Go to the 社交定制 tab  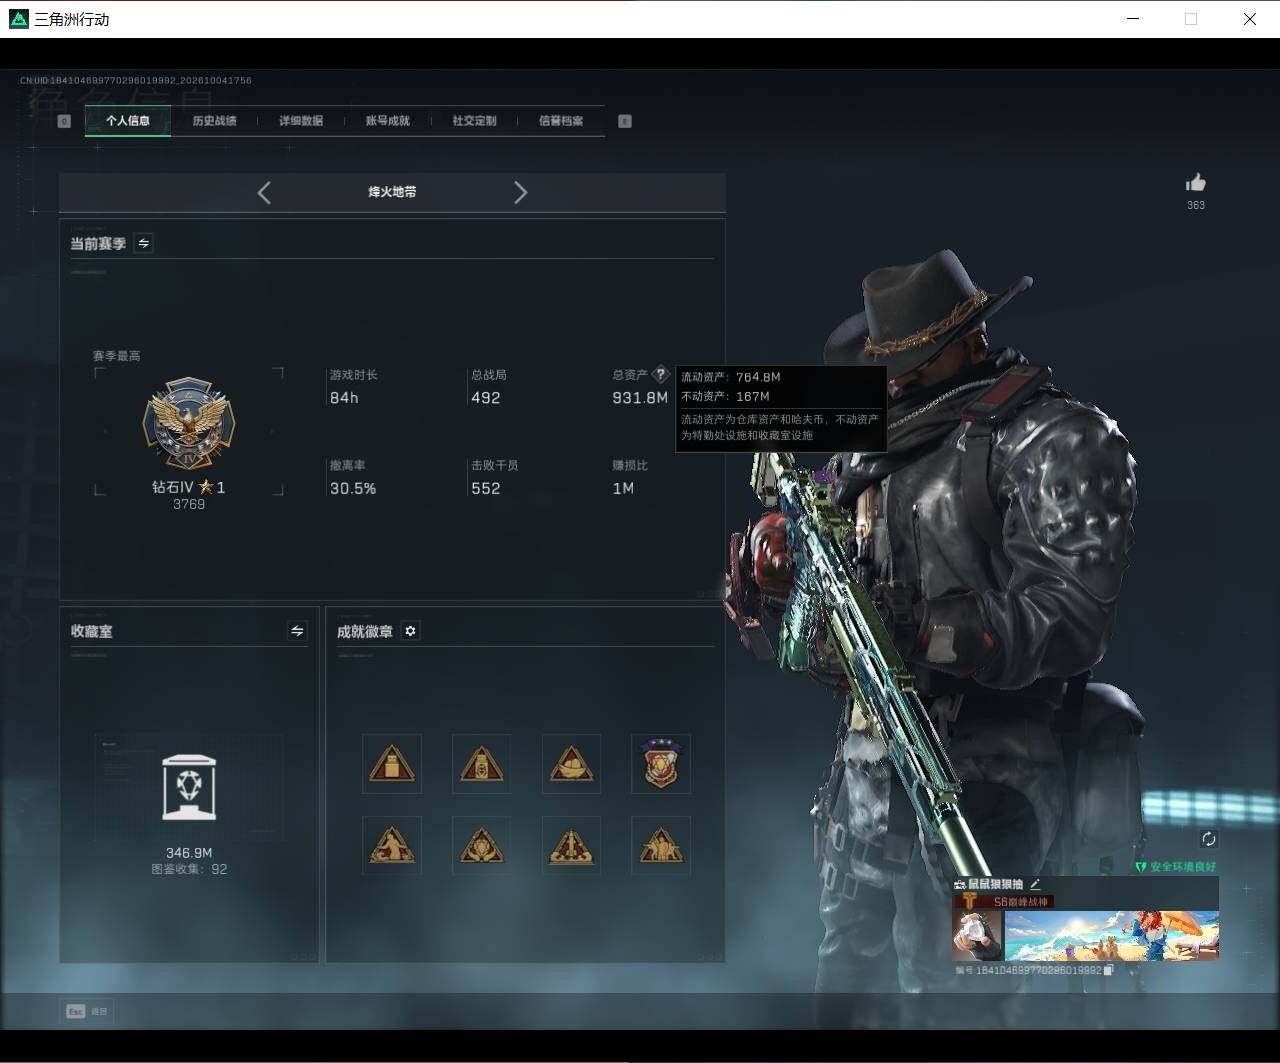pos(474,121)
